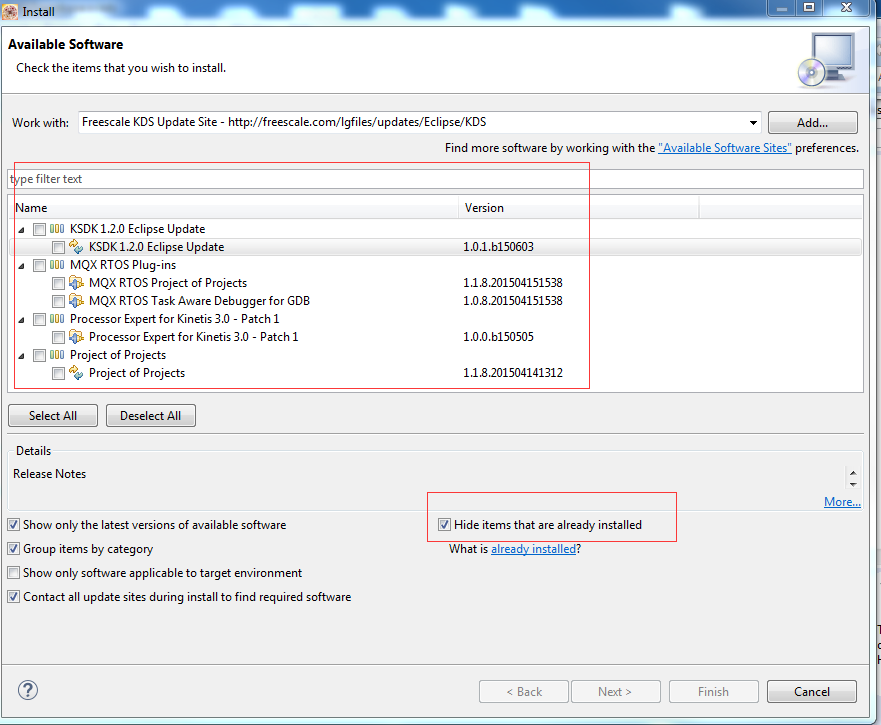
Task: Enable Show only software applicable to target environment
Action: click(x=13, y=573)
